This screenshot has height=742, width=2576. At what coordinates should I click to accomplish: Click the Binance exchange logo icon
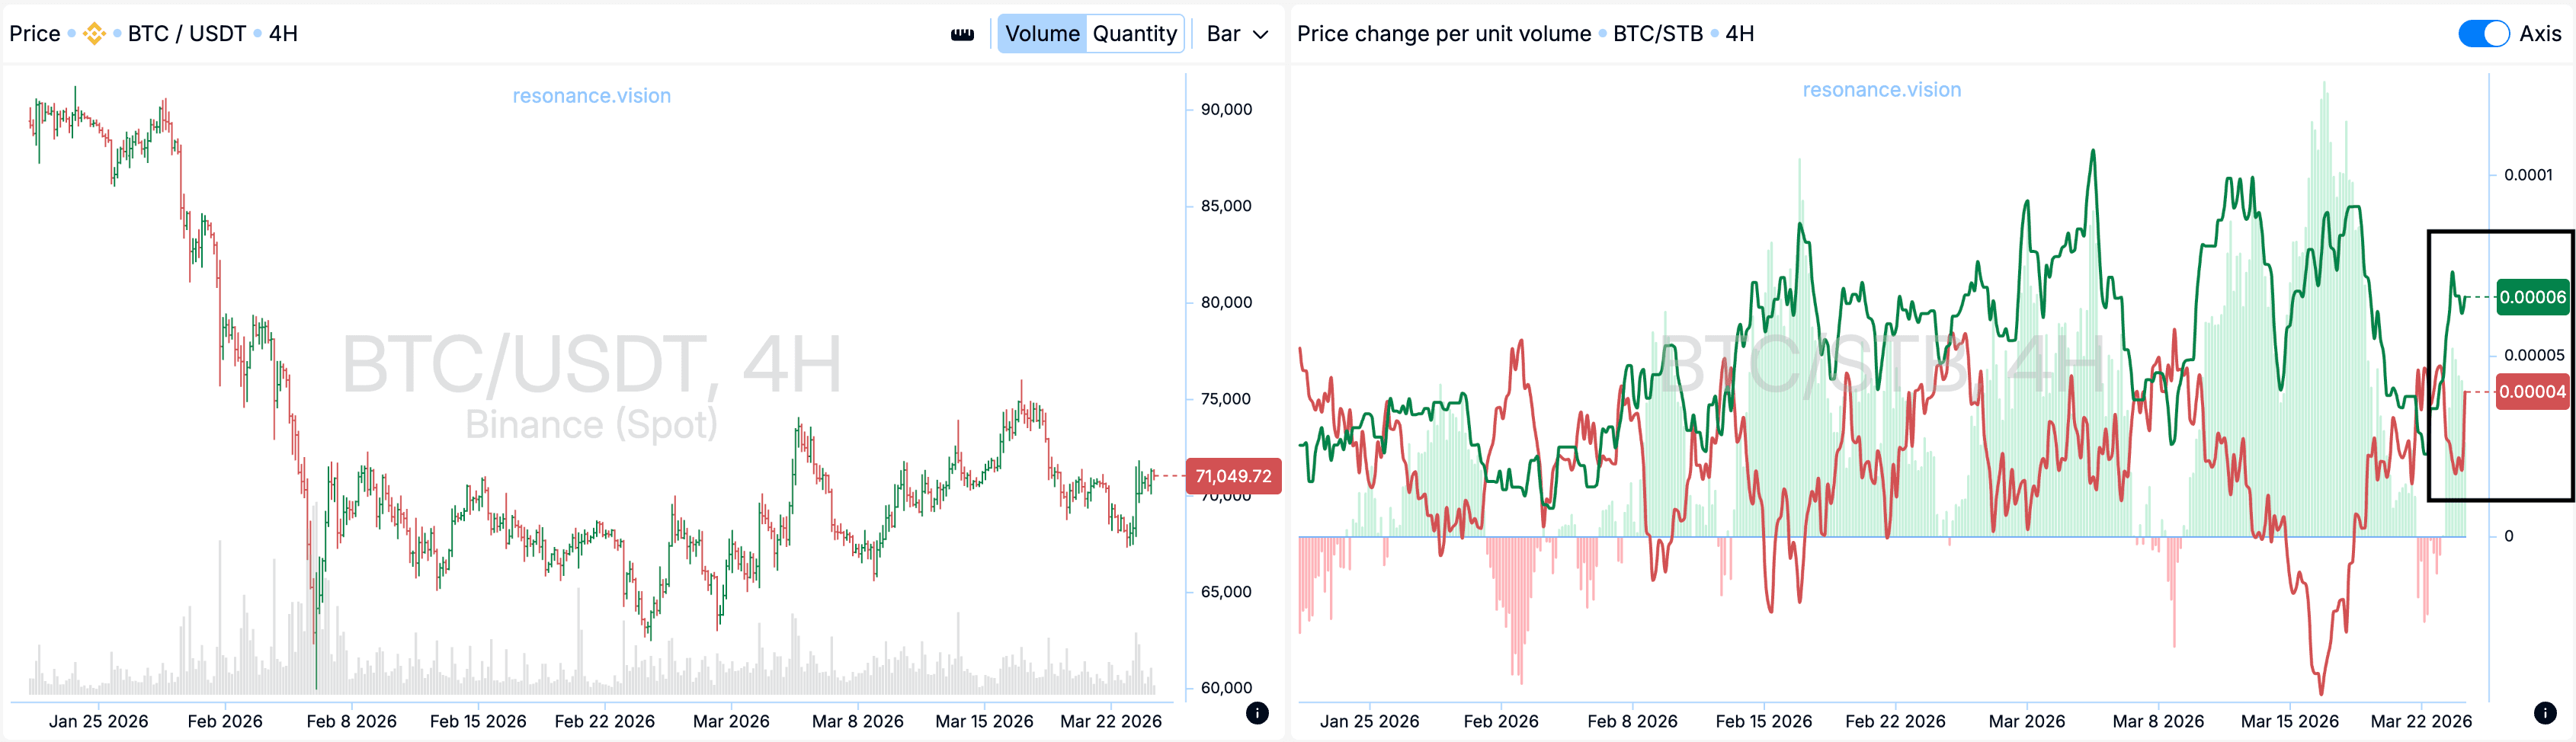[94, 34]
